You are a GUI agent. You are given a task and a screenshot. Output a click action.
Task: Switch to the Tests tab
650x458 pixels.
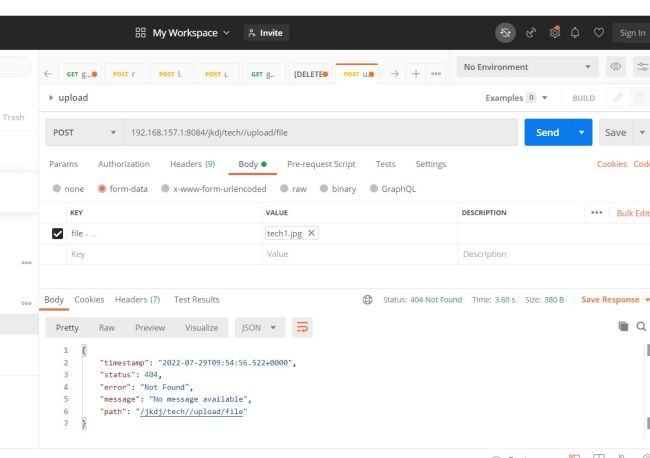point(386,164)
